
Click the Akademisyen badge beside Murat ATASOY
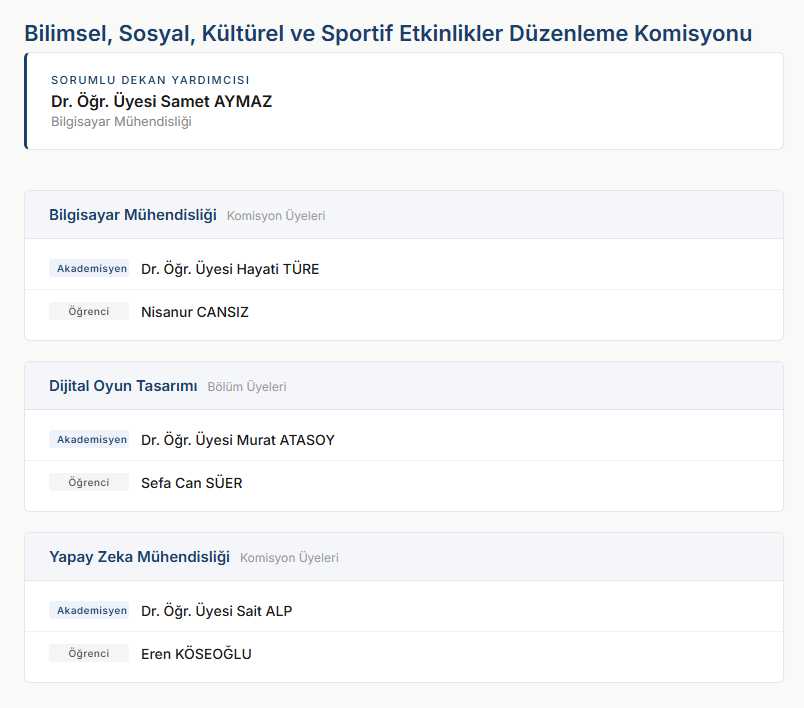click(91, 440)
